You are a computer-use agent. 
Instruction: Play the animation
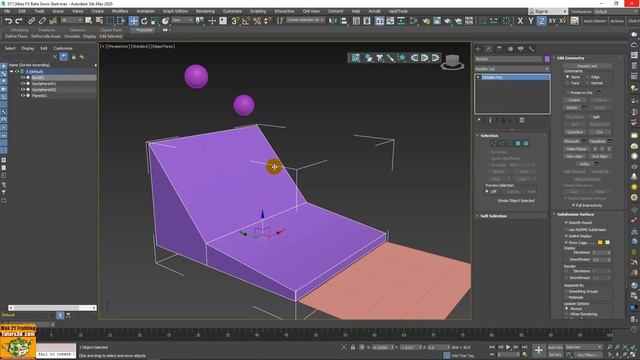pos(508,347)
